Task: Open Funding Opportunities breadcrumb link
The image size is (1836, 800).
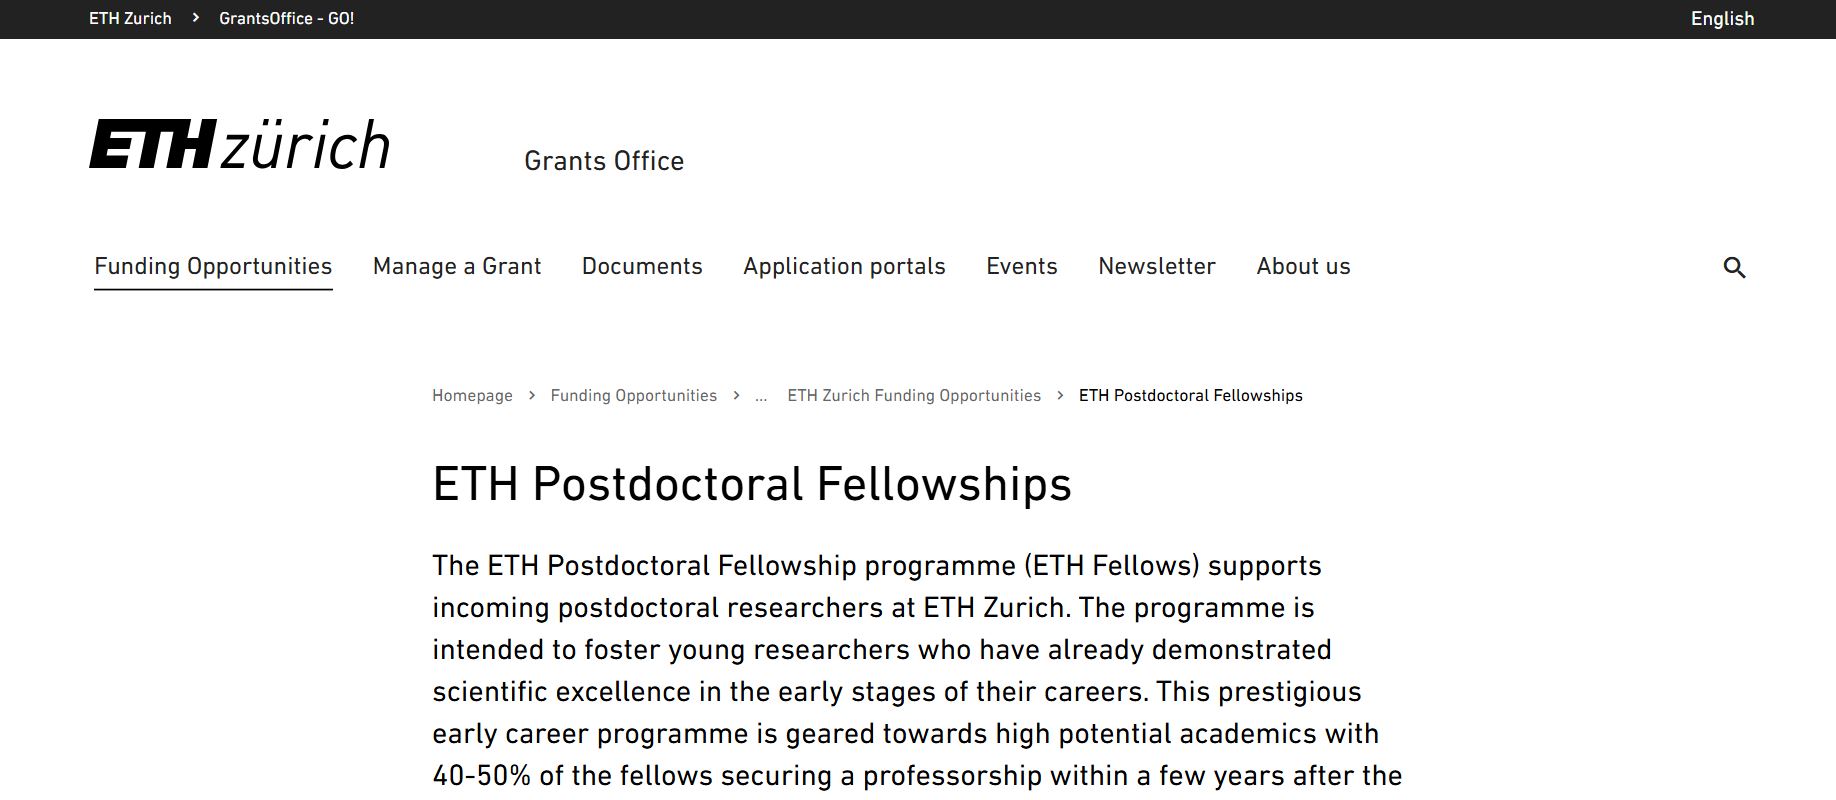Action: coord(633,396)
